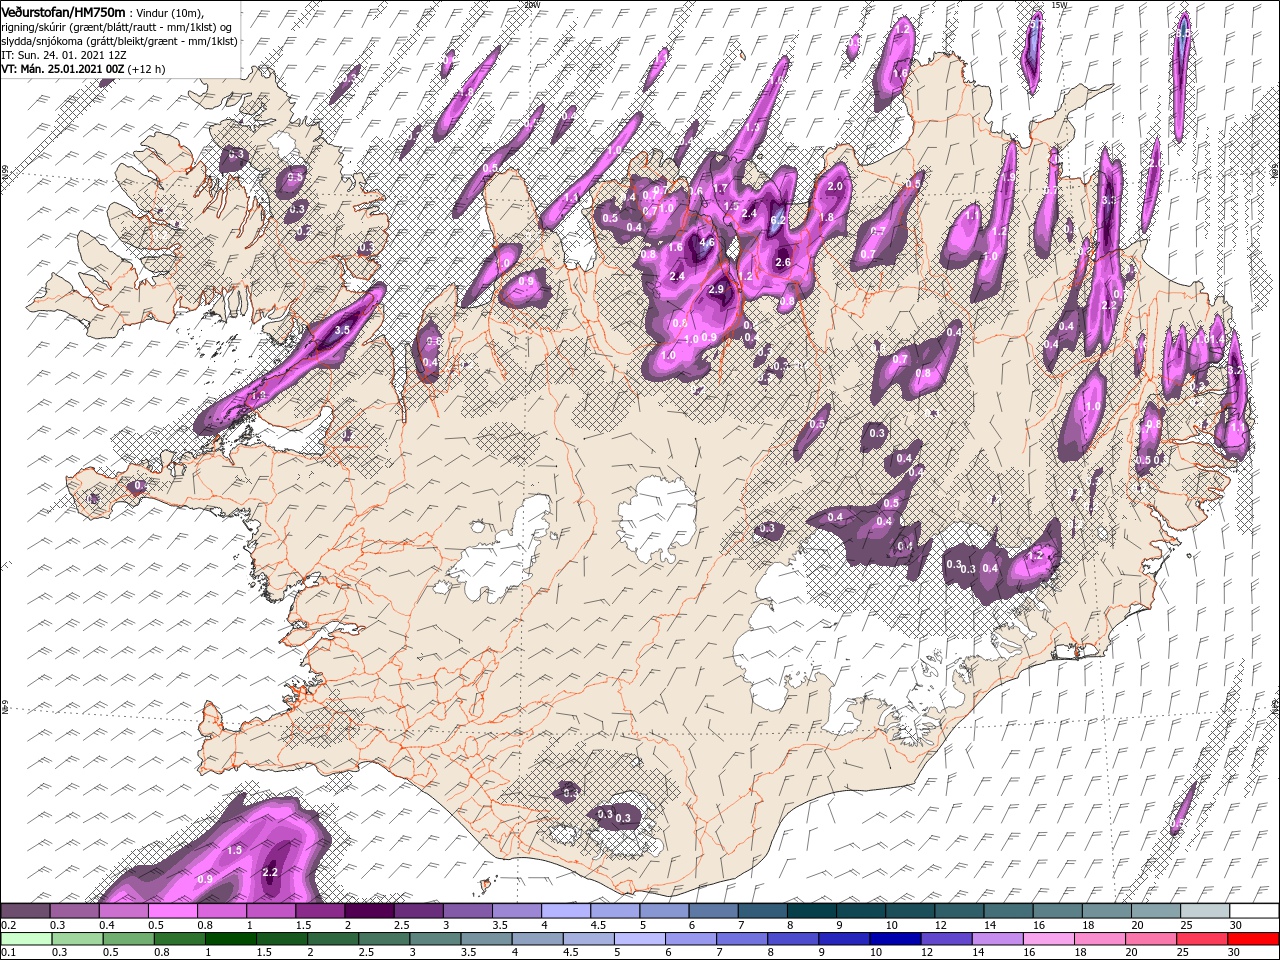
Task: Click the 2.6 snowfall value label
Action: click(x=783, y=263)
